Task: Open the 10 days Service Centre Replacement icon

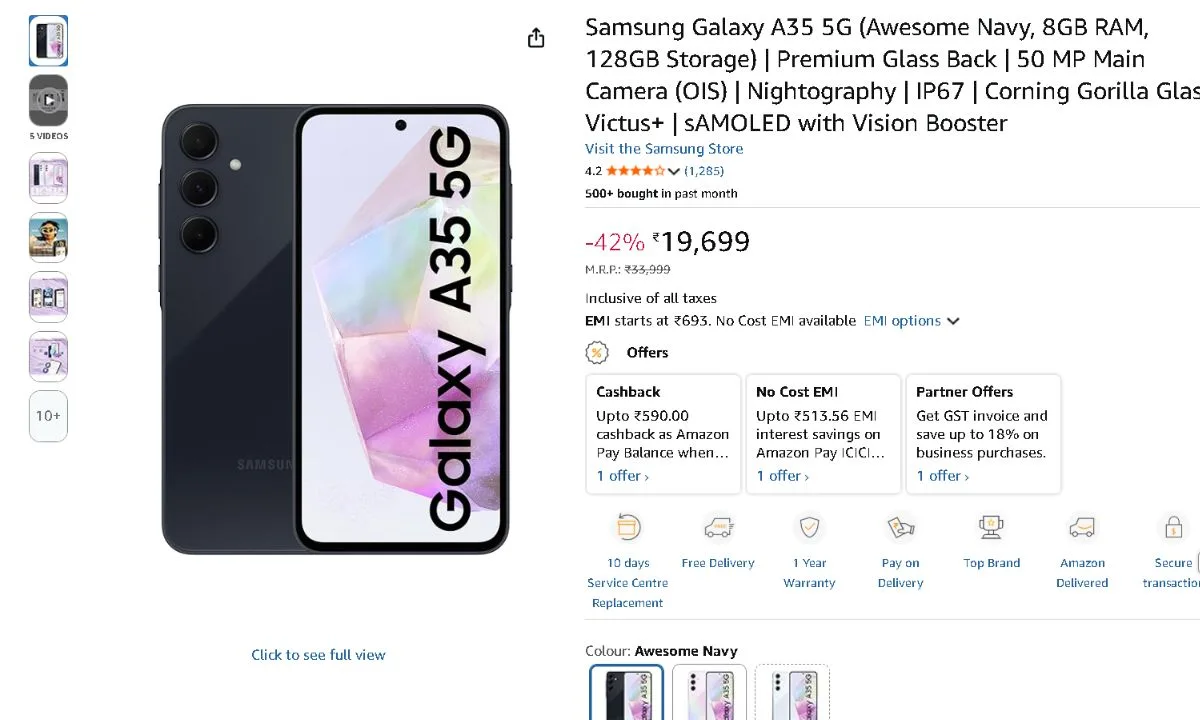Action: point(628,527)
